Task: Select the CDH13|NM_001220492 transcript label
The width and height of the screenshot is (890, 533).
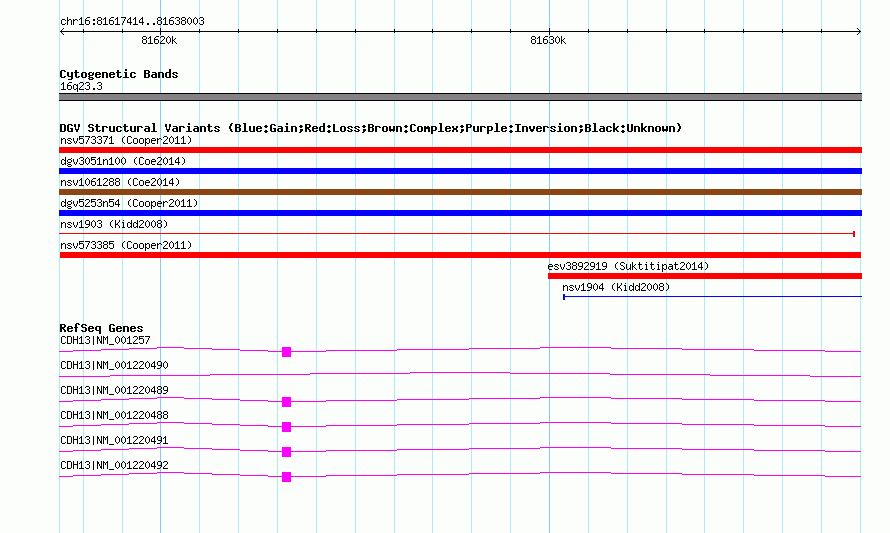Action: pyautogui.click(x=114, y=465)
